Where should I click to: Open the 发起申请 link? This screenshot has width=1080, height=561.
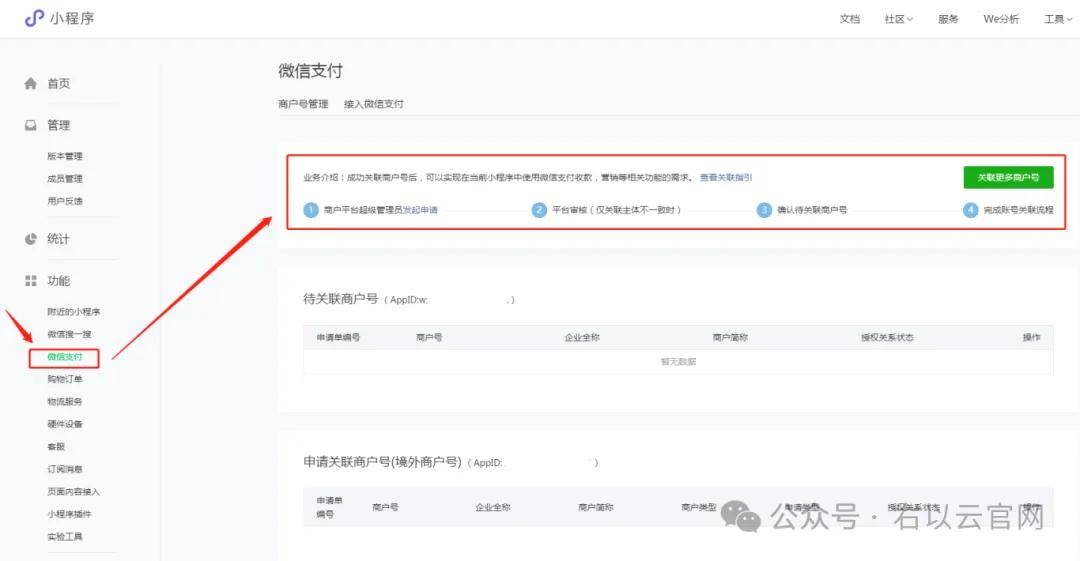pyautogui.click(x=420, y=210)
